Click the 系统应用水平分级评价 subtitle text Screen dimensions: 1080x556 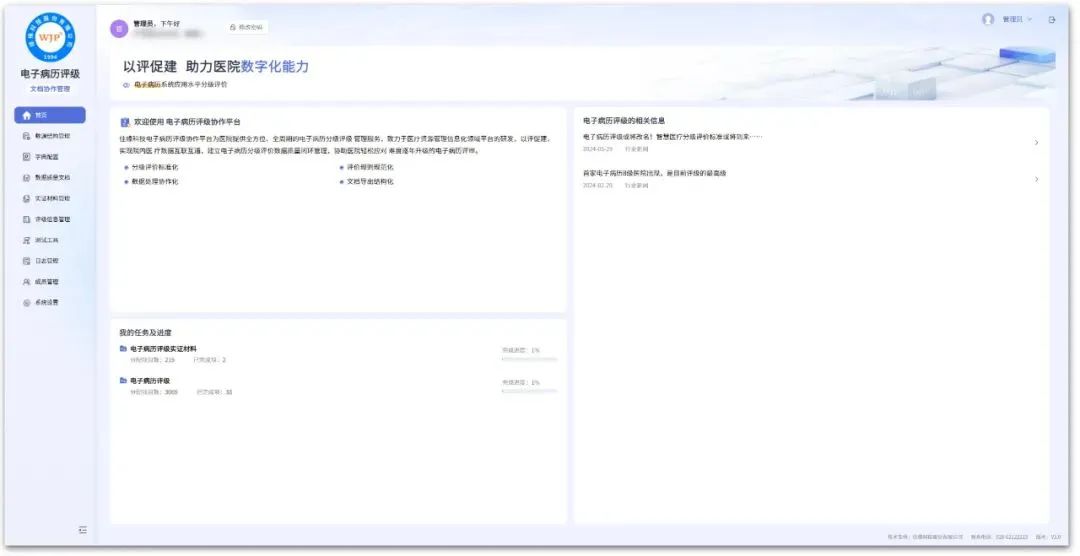click(x=194, y=85)
